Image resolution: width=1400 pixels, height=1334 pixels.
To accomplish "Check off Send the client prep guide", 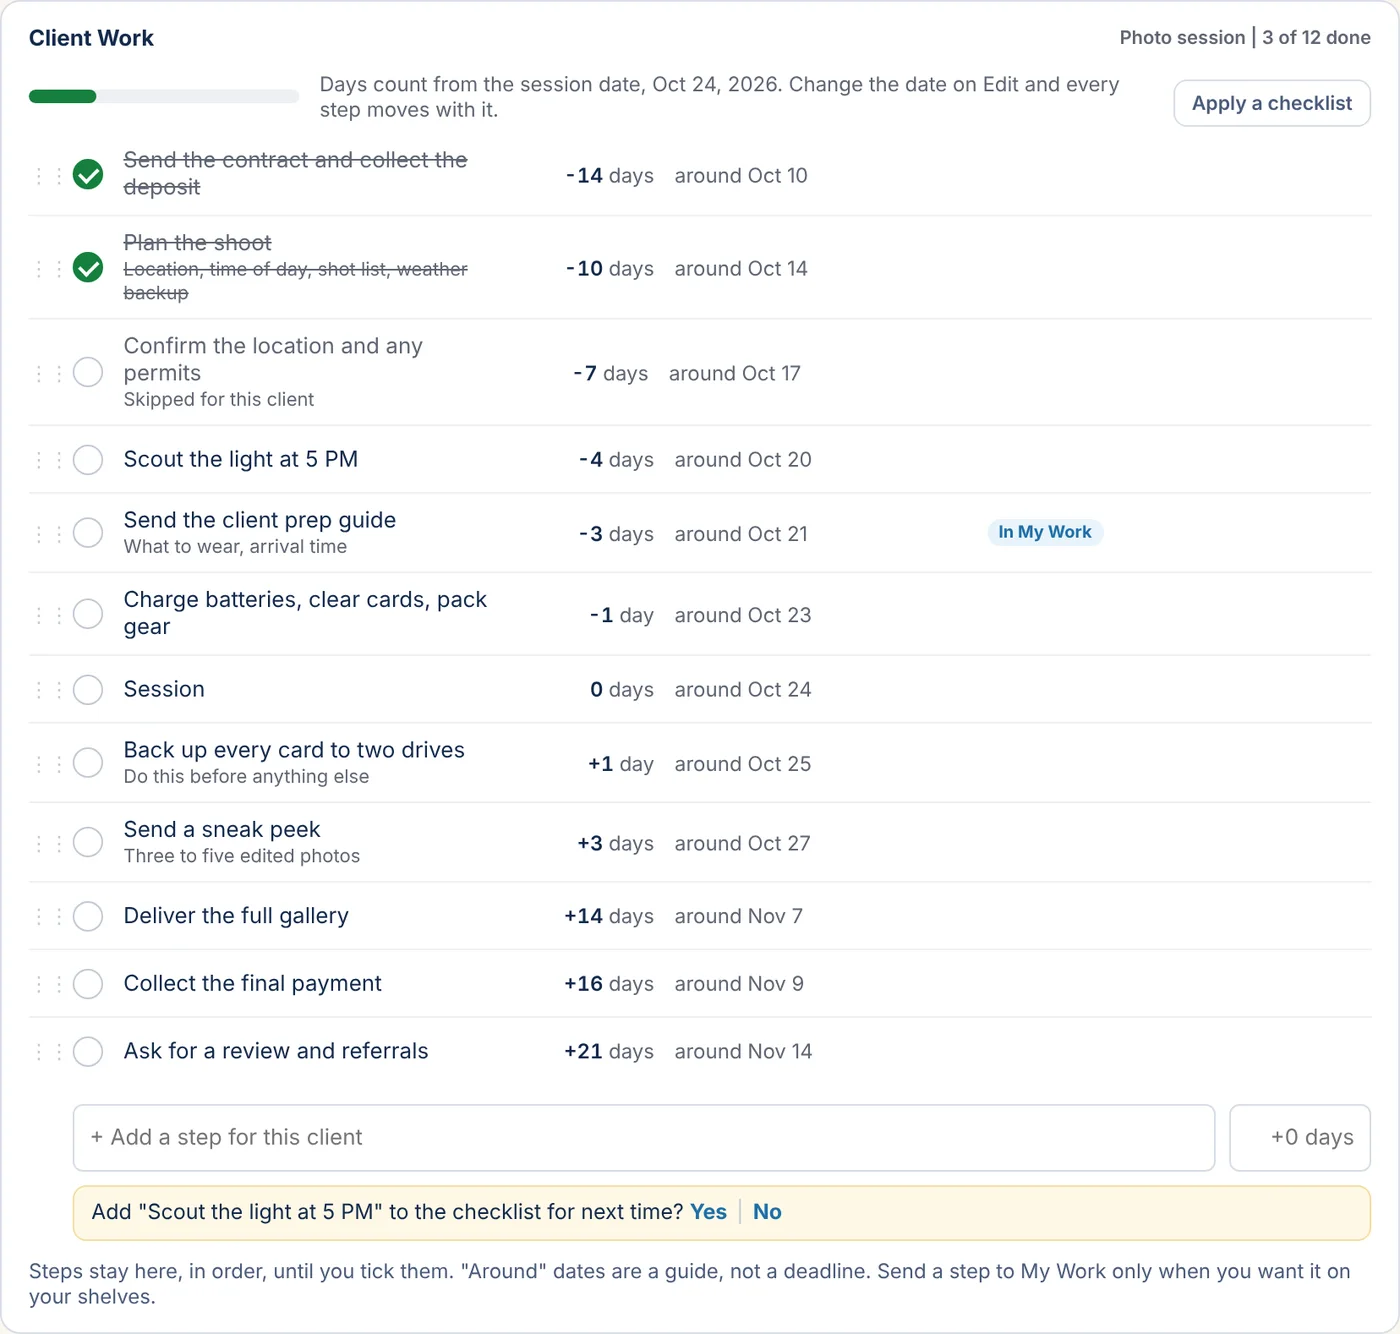I will click(88, 533).
